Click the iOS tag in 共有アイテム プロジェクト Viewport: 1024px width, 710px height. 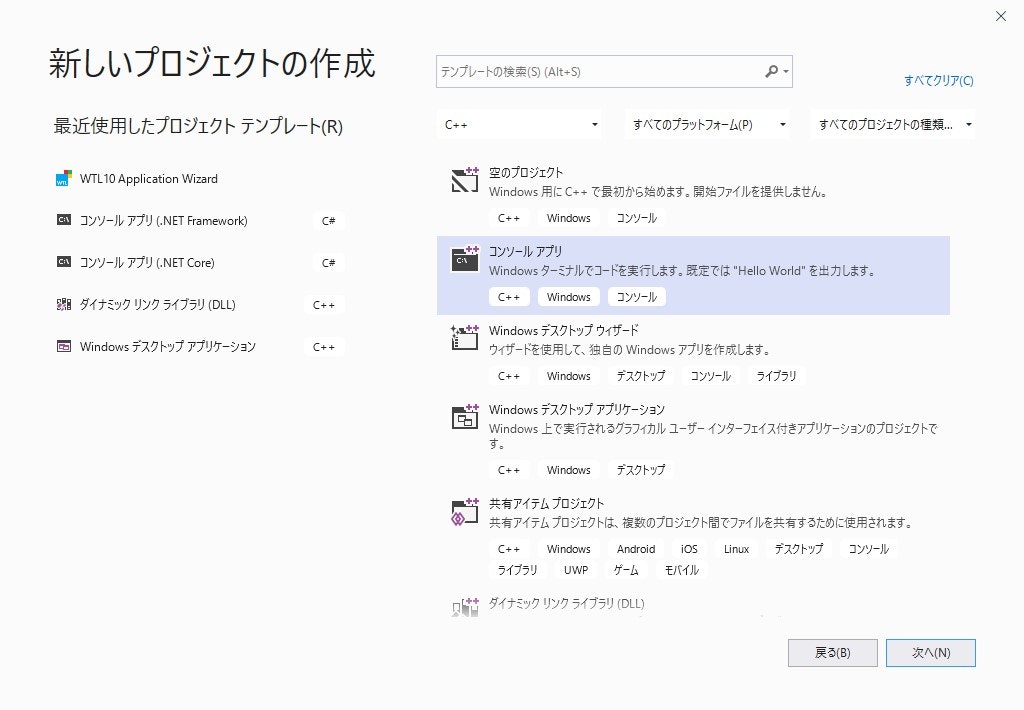pos(689,549)
